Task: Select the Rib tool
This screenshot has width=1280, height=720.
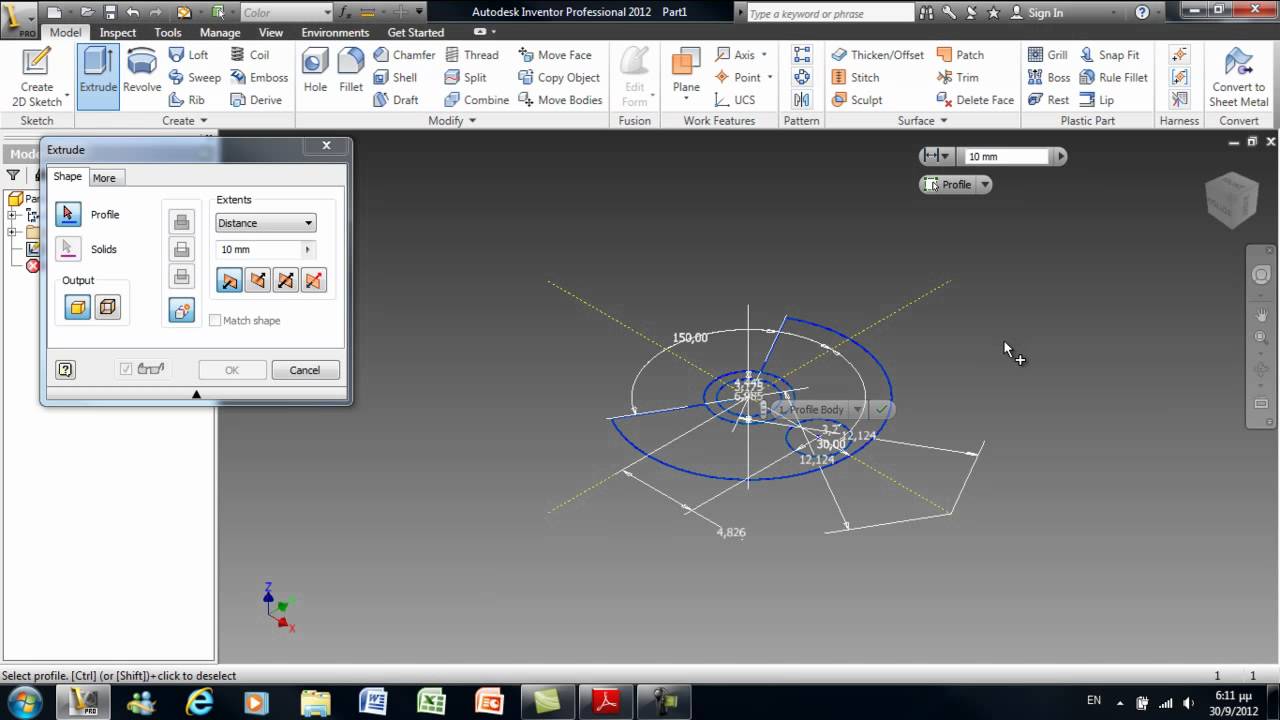Action: [x=187, y=99]
